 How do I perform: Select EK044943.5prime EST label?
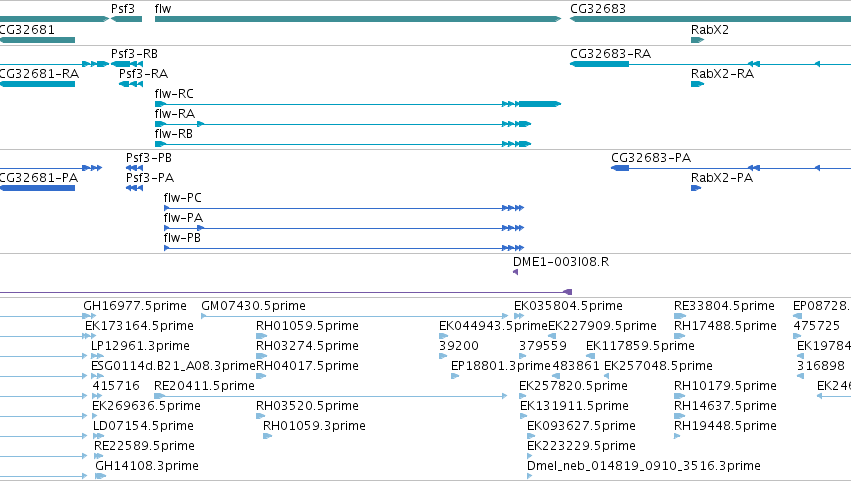click(493, 326)
